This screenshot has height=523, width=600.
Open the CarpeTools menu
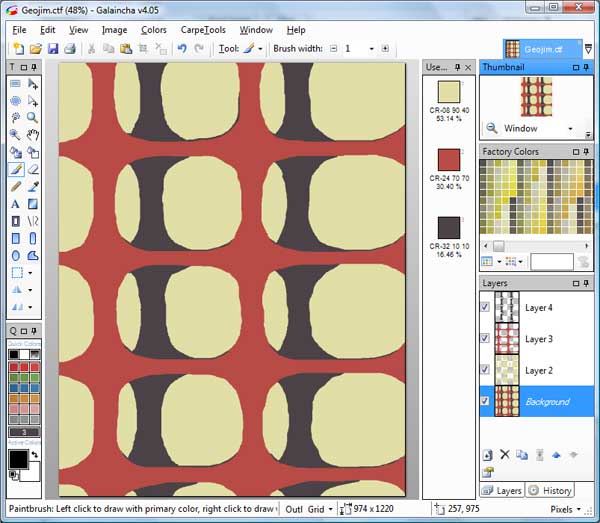[x=203, y=30]
